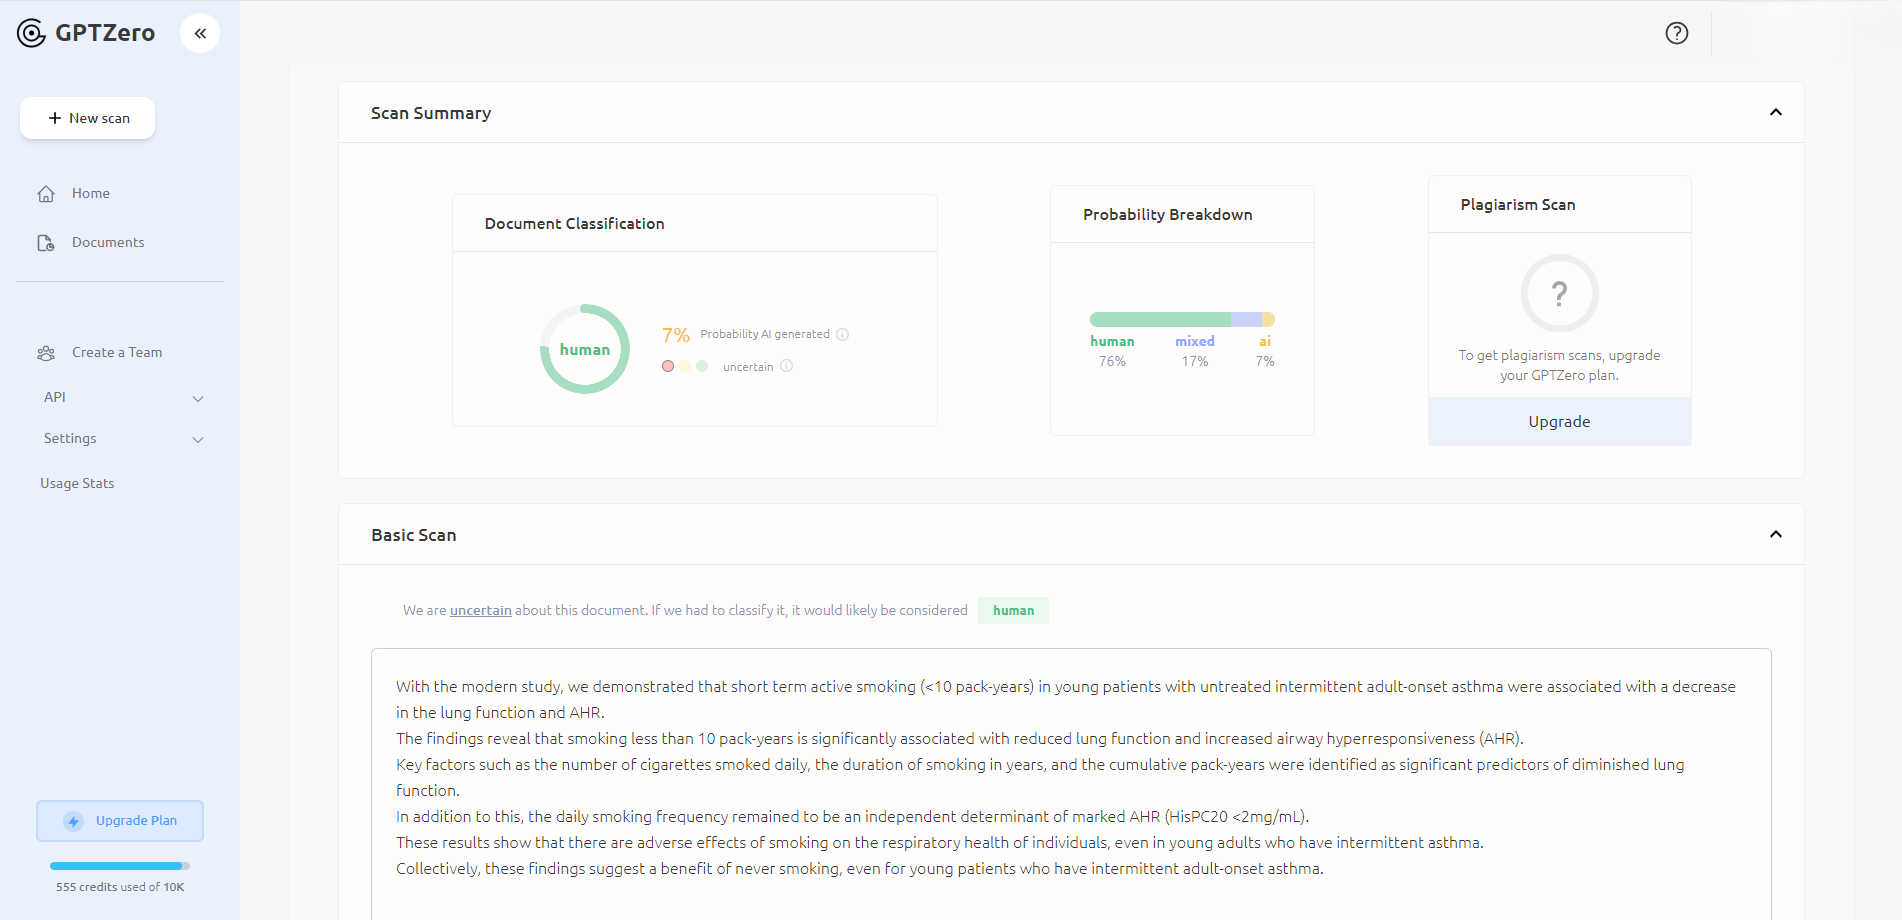This screenshot has width=1902, height=920.
Task: Open Documents using its file icon
Action: tap(46, 242)
